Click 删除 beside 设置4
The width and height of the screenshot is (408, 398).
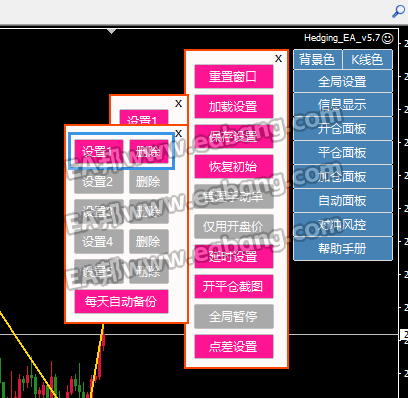point(149,242)
